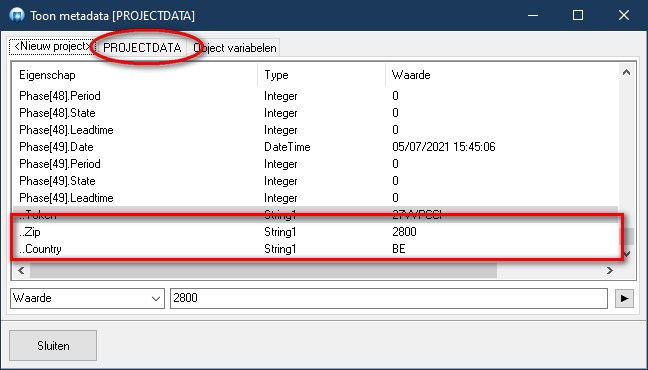The height and width of the screenshot is (370, 648).
Task: Select the Phase[49].Date row
Action: [316, 147]
